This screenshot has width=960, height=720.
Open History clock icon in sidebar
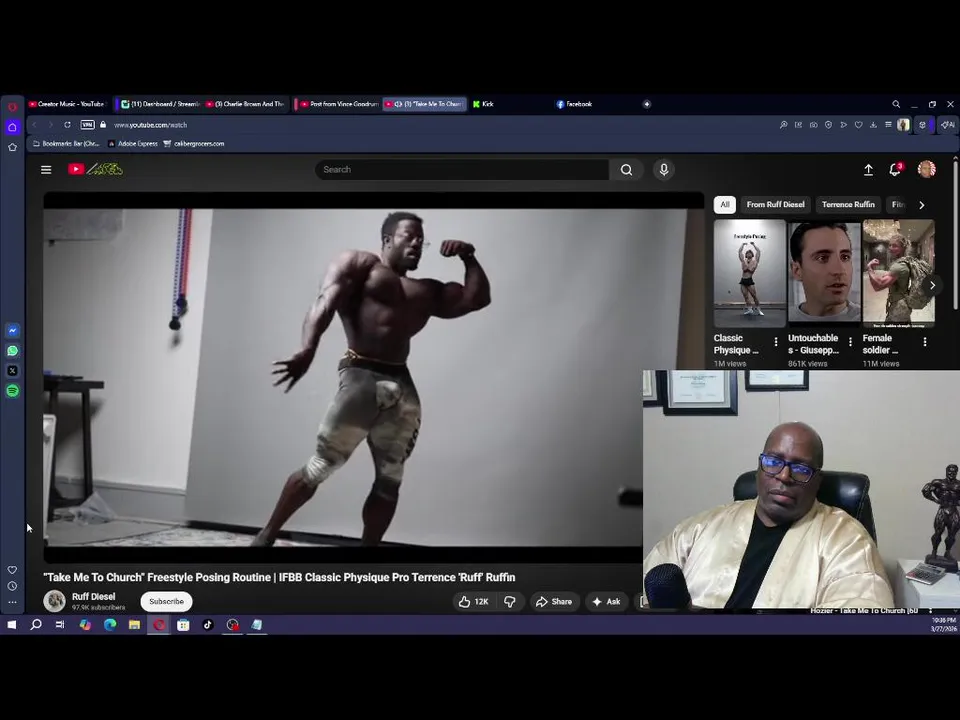click(x=12, y=586)
